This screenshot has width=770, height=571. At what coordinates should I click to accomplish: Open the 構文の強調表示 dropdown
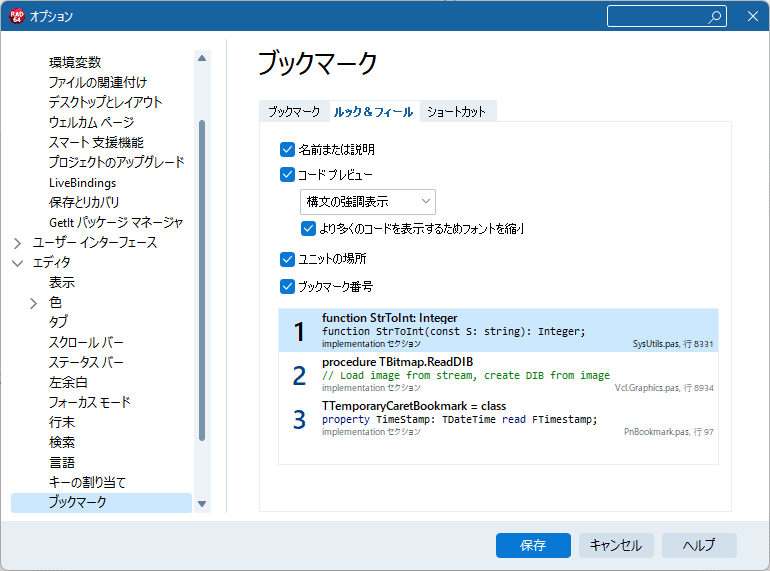(368, 202)
